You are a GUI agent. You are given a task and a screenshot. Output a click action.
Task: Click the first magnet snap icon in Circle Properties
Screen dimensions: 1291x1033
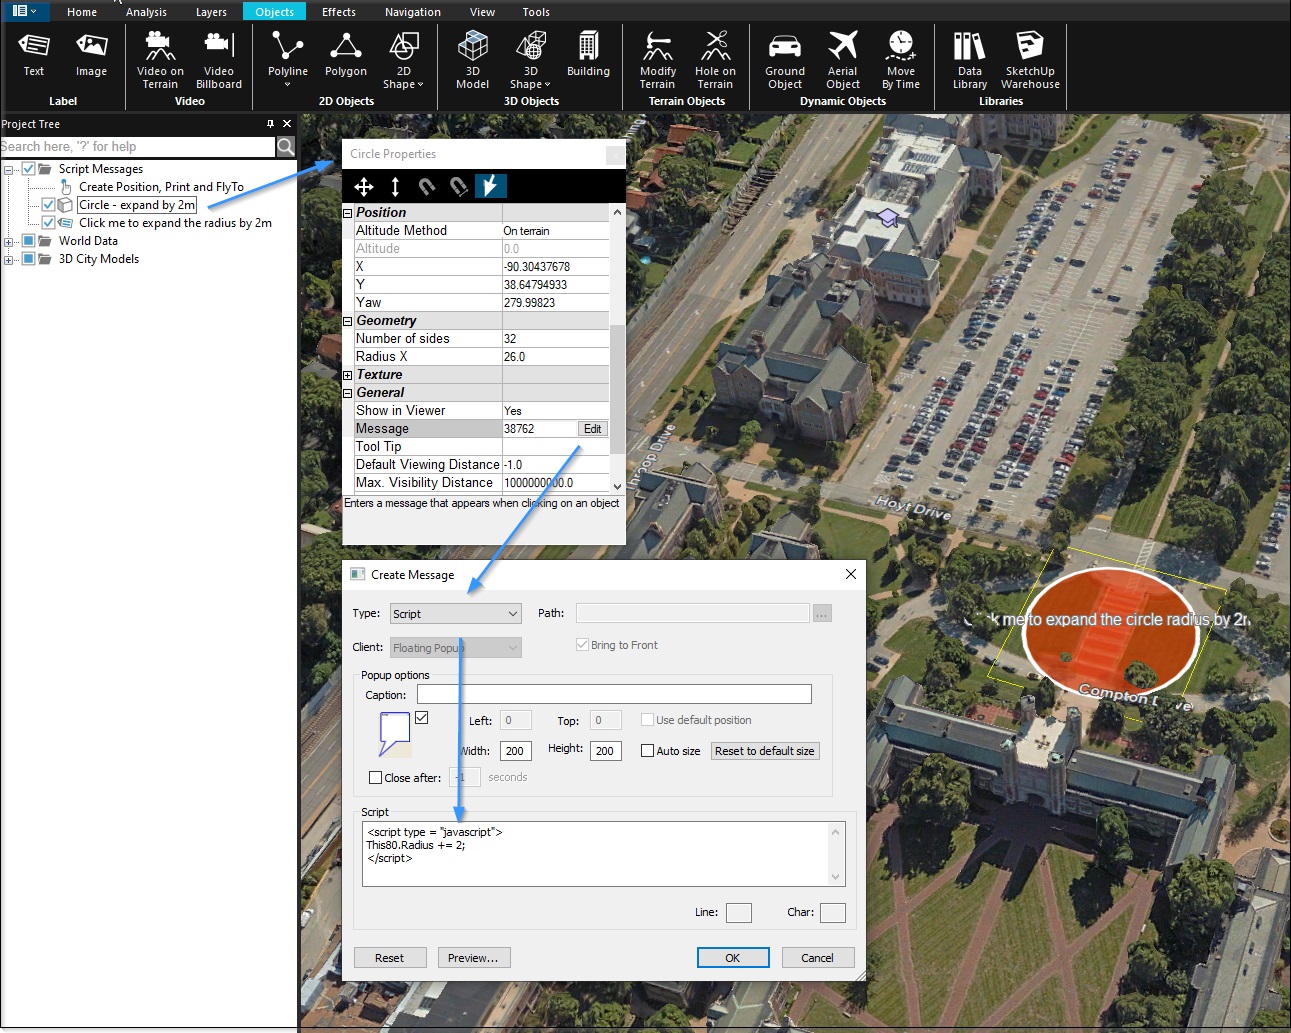427,186
